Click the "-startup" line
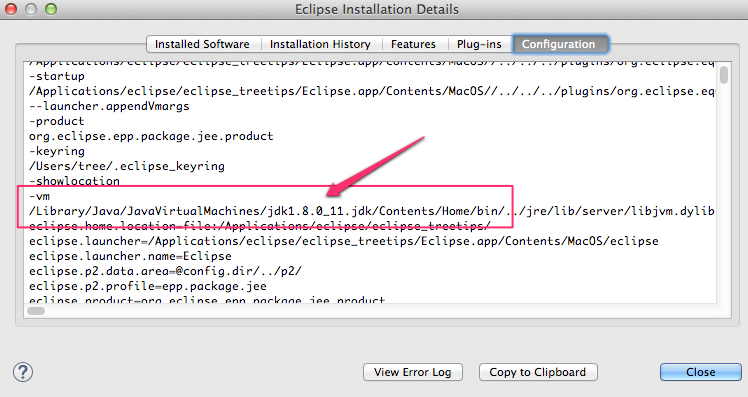Image resolution: width=748 pixels, height=397 pixels. [x=57, y=76]
